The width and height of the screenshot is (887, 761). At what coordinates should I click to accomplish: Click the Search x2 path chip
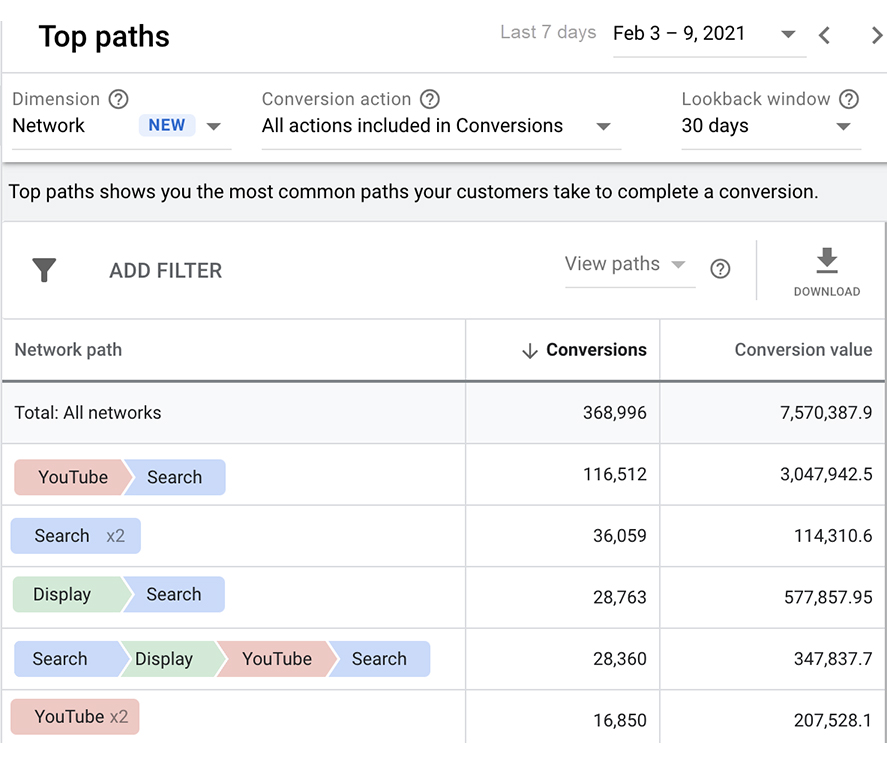click(76, 536)
